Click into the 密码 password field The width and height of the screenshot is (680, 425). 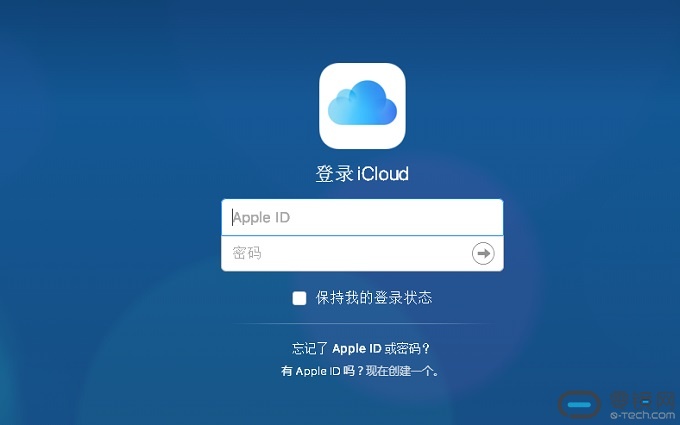pos(345,253)
